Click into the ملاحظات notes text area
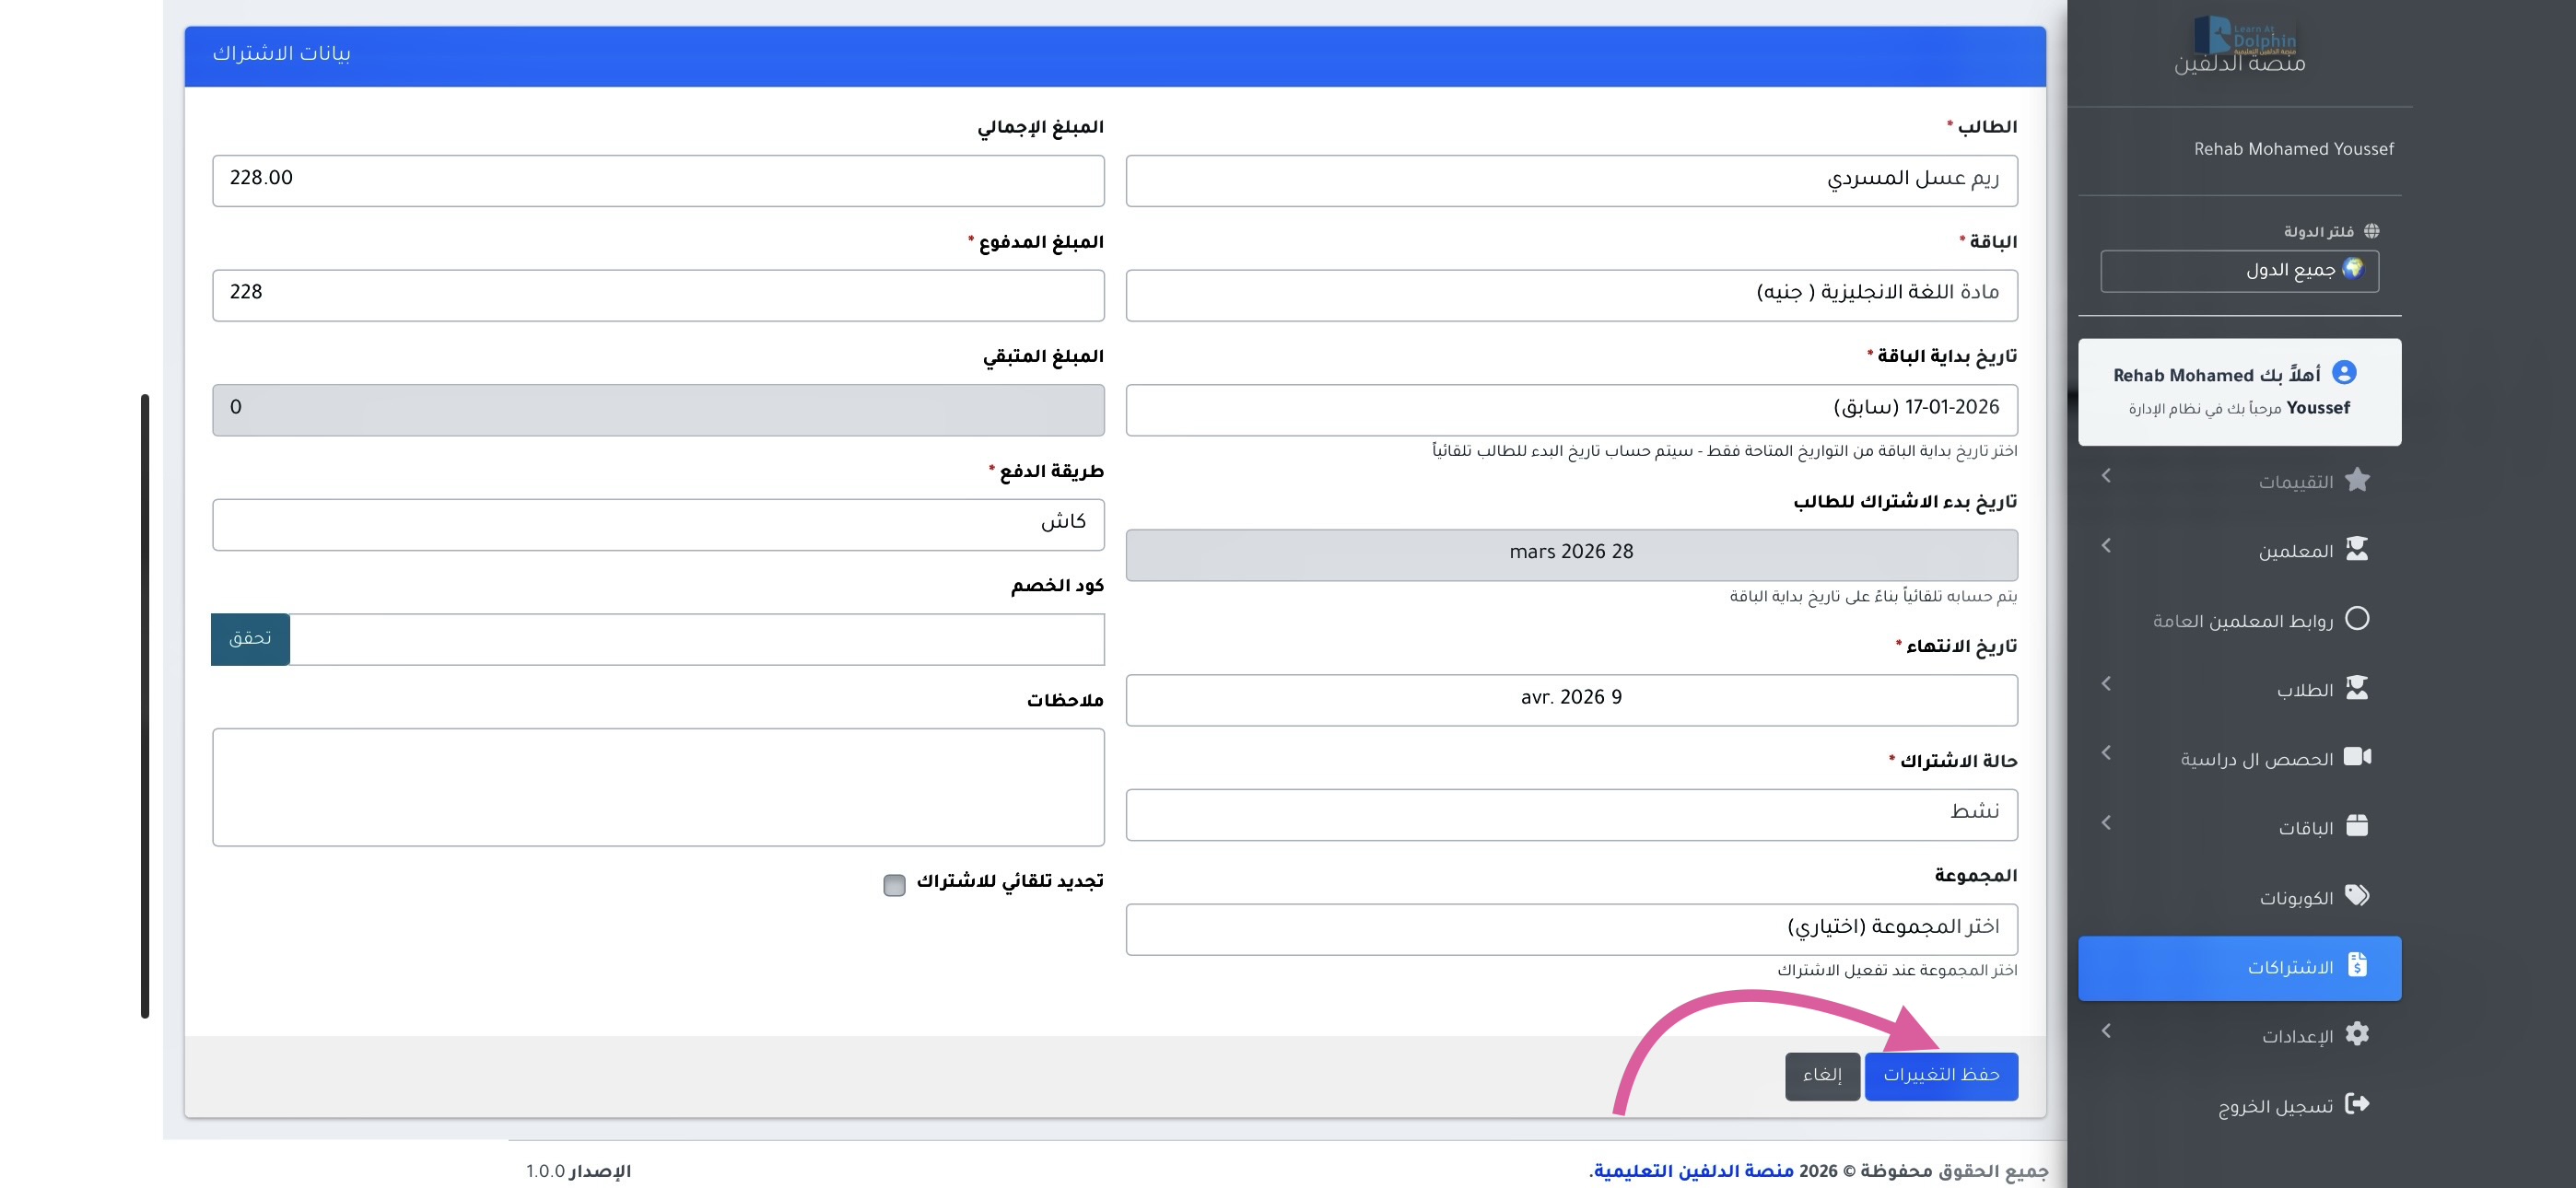 tap(658, 787)
